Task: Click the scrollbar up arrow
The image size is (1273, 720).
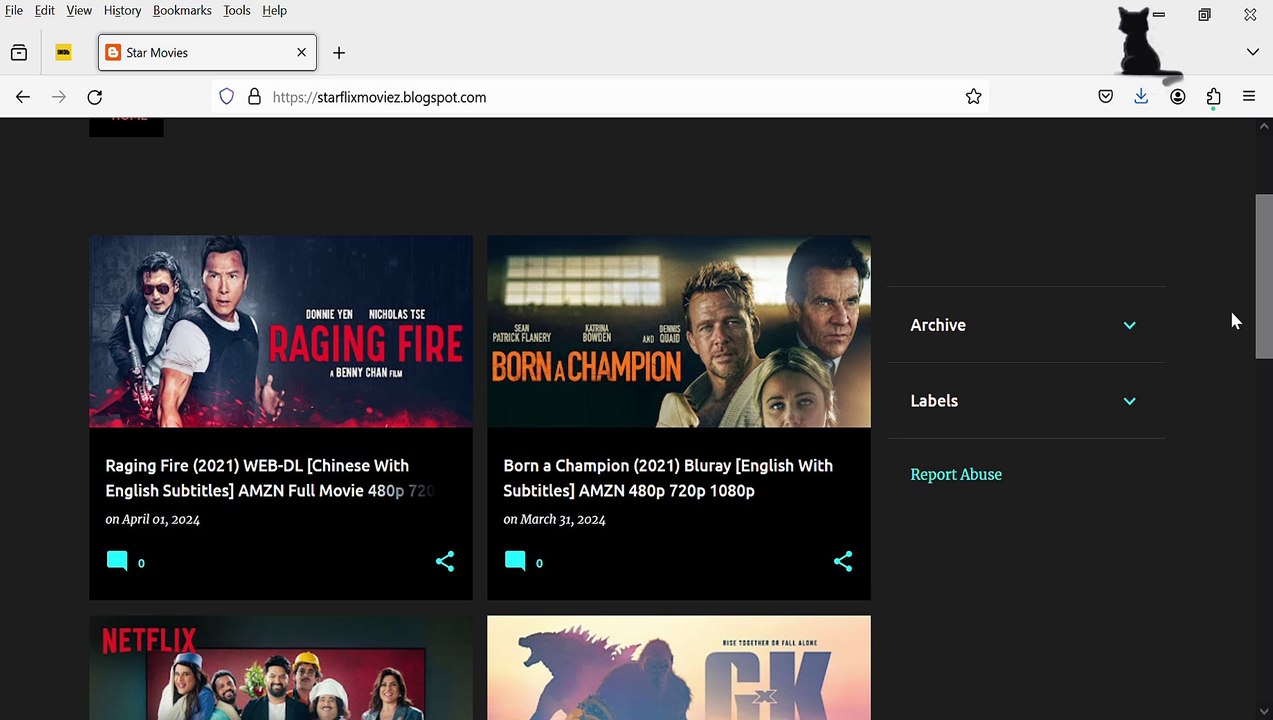Action: 1264,126
